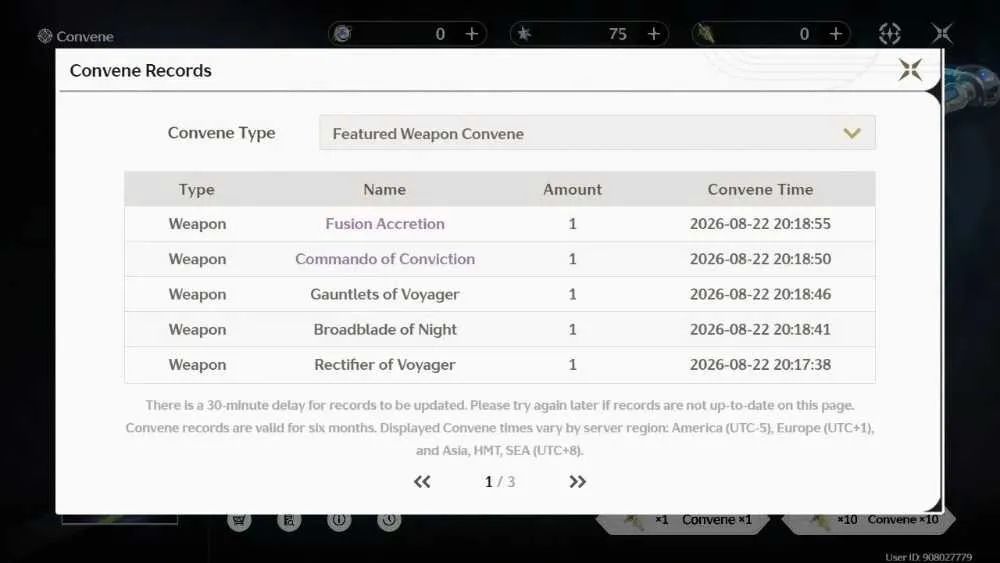Click the timestamp 2026-08-22 20:18:46
The width and height of the screenshot is (1000, 563).
[760, 295]
